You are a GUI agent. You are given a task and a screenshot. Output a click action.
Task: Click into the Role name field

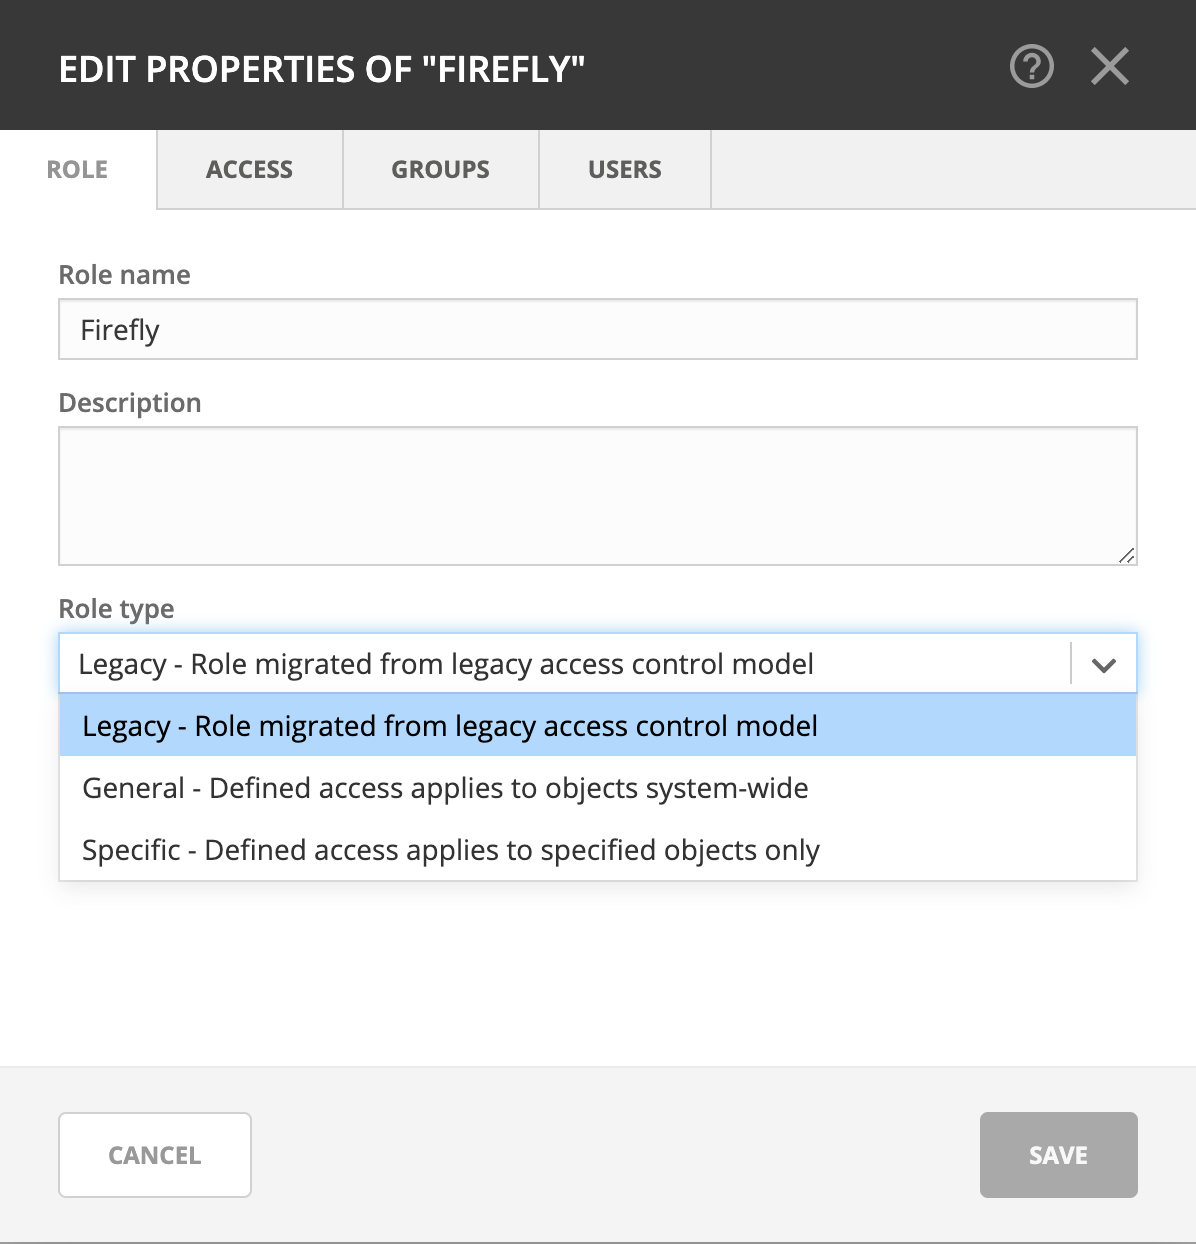point(597,330)
